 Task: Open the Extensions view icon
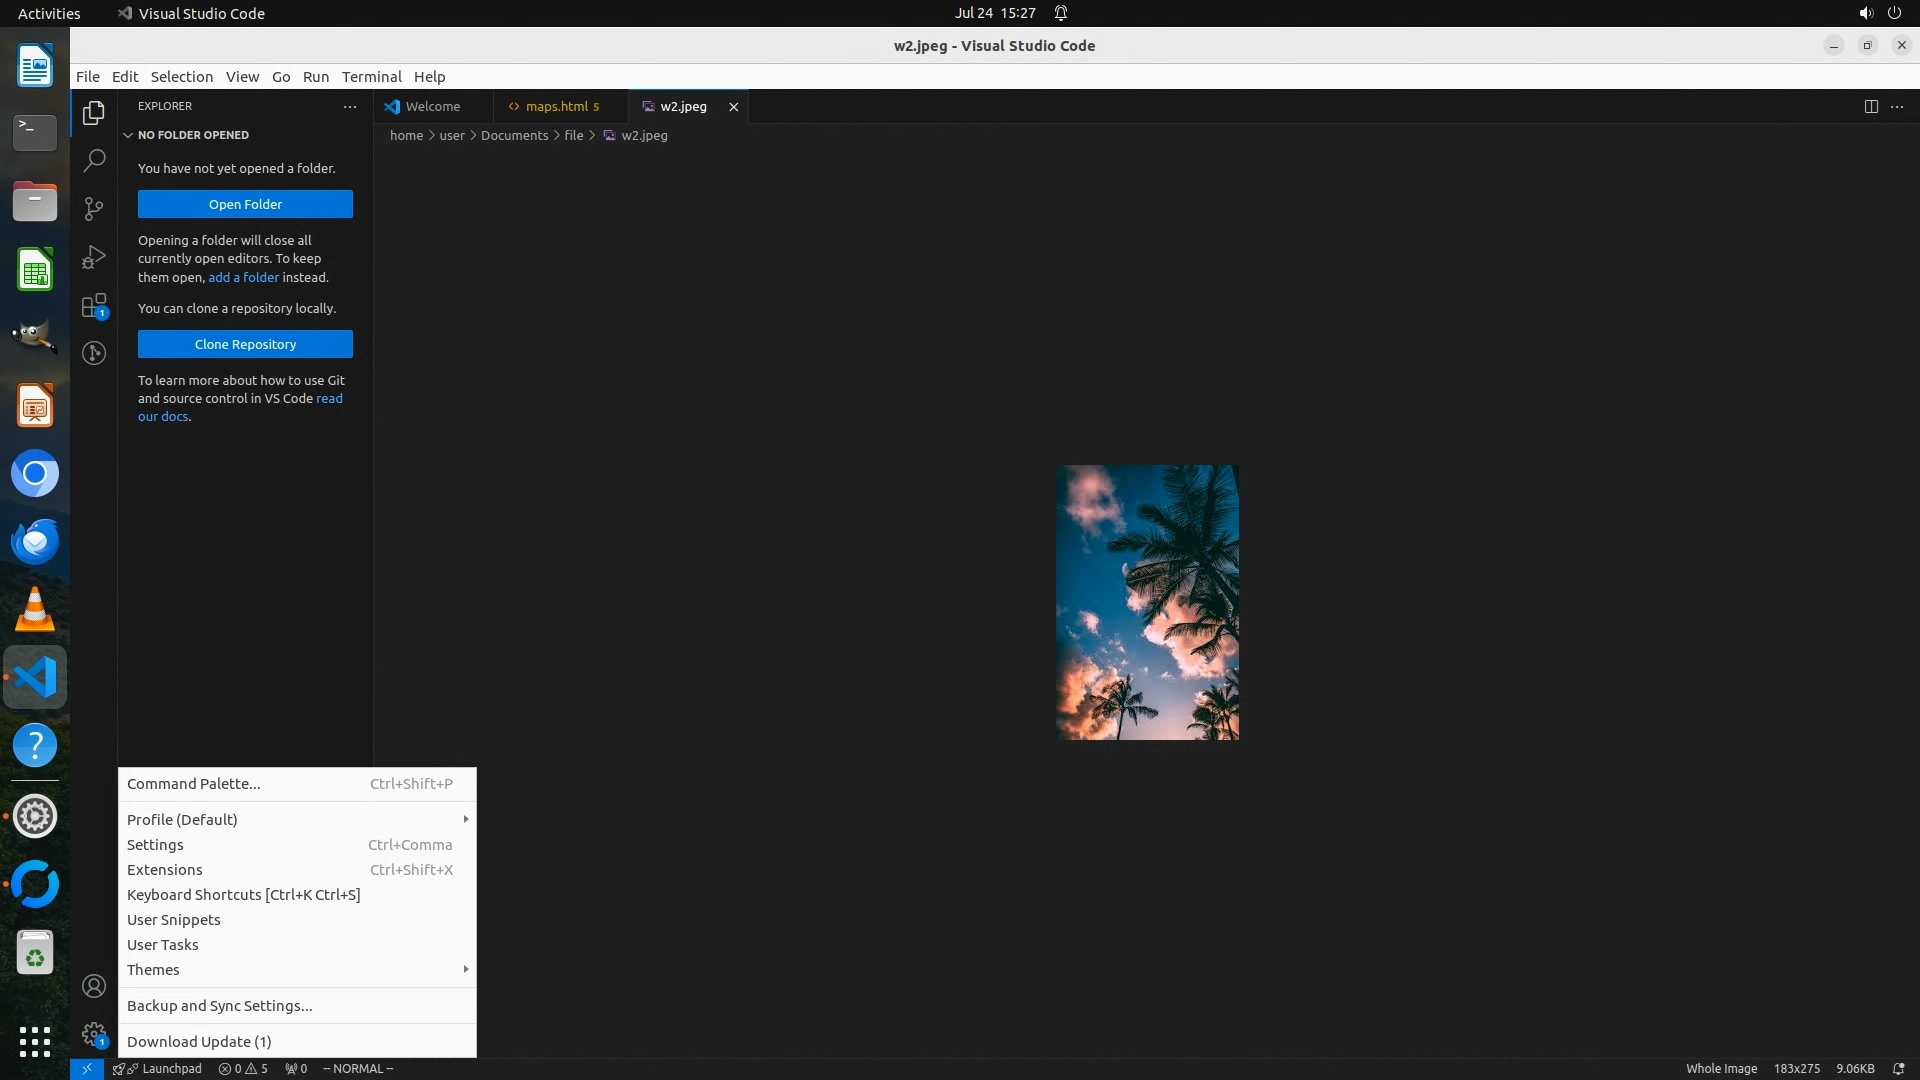coord(94,305)
